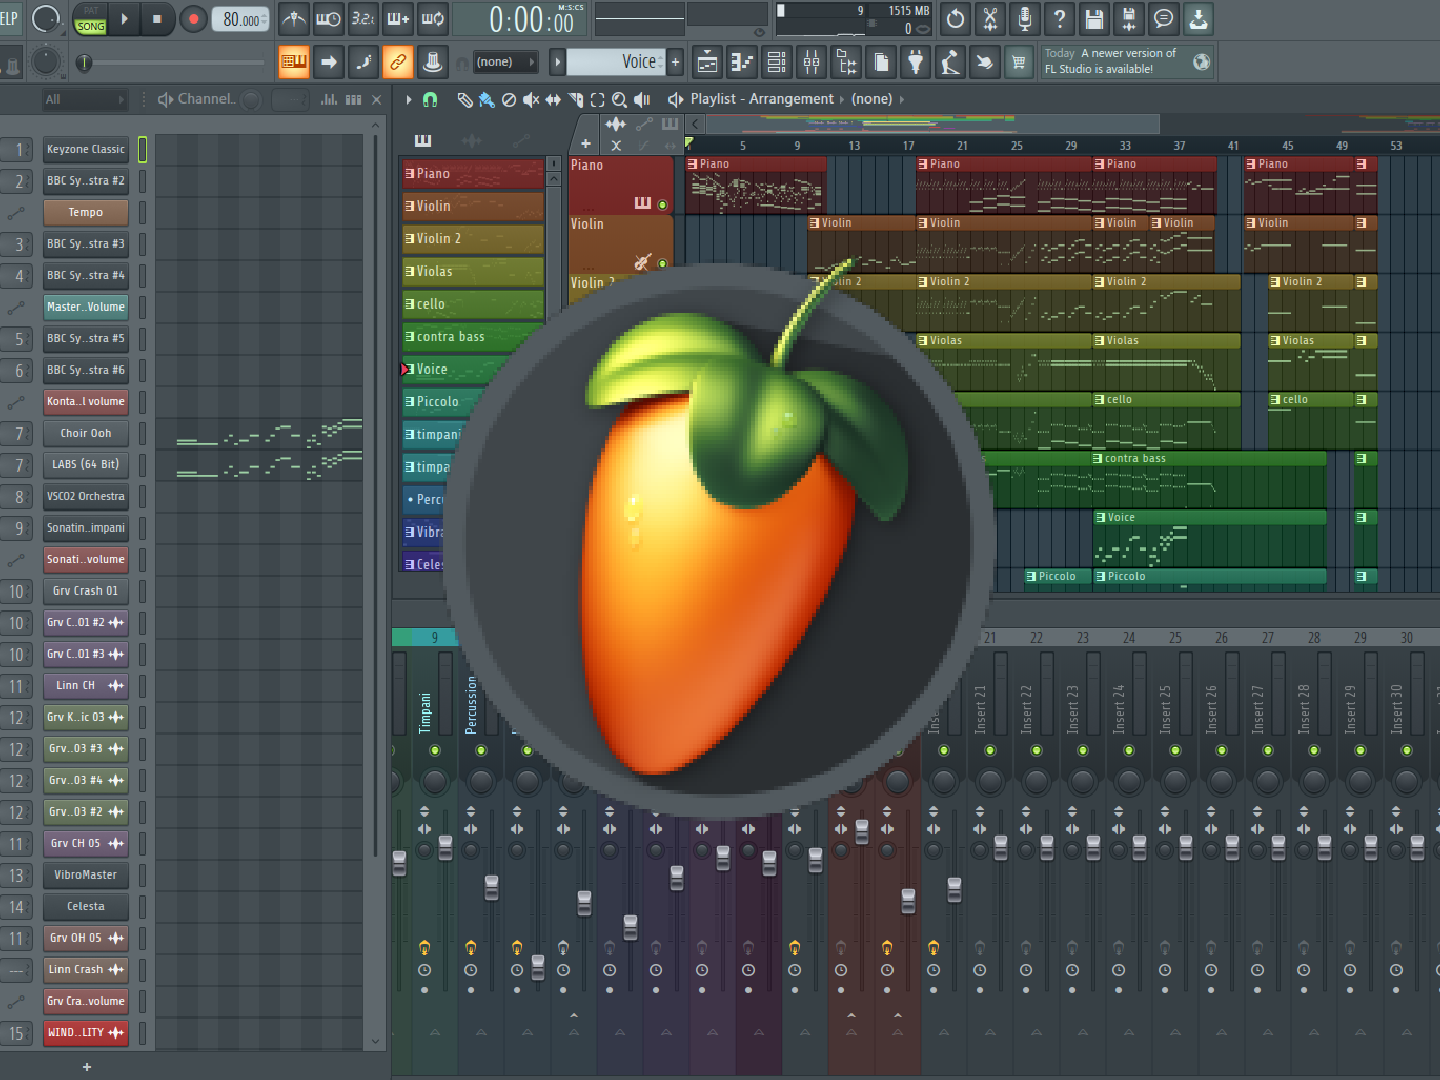The image size is (1440, 1080).
Task: Open Playlist - Arrangement breadcrumb menu
Action: coord(761,99)
